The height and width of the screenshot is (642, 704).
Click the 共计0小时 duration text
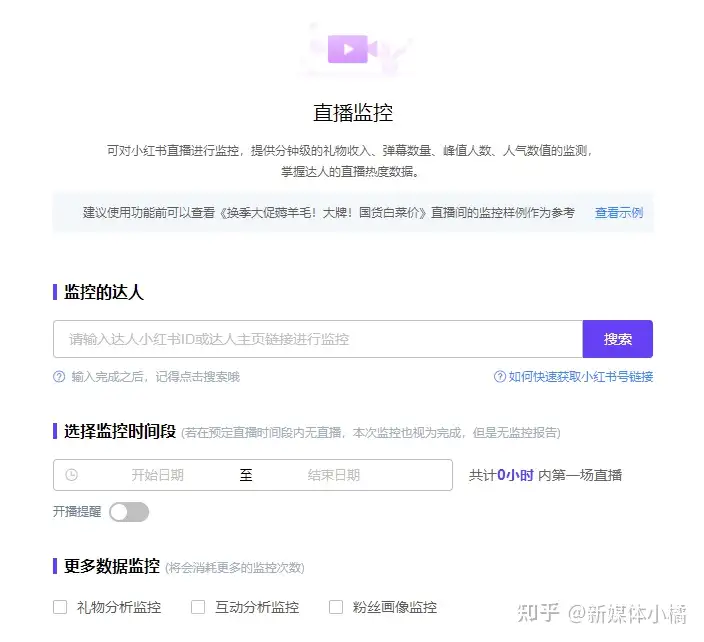click(x=501, y=475)
